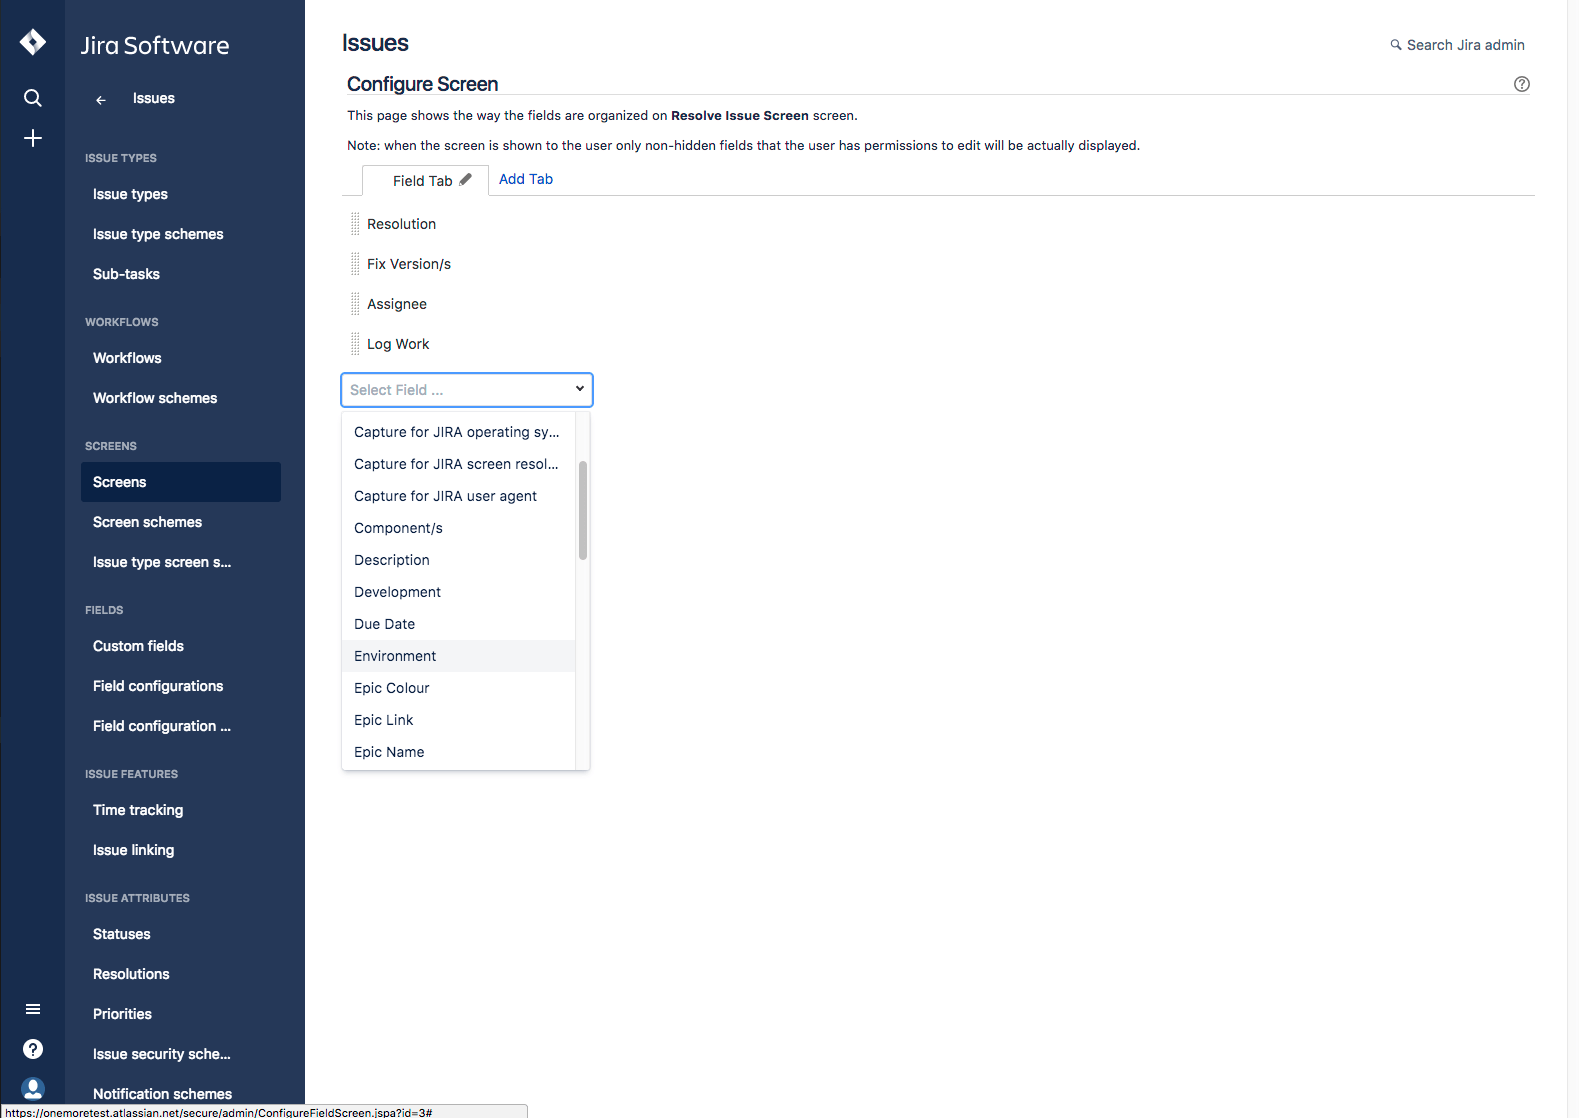The height and width of the screenshot is (1118, 1579).
Task: Click the magnifier icon in Search Jira admin
Action: coord(1396,45)
